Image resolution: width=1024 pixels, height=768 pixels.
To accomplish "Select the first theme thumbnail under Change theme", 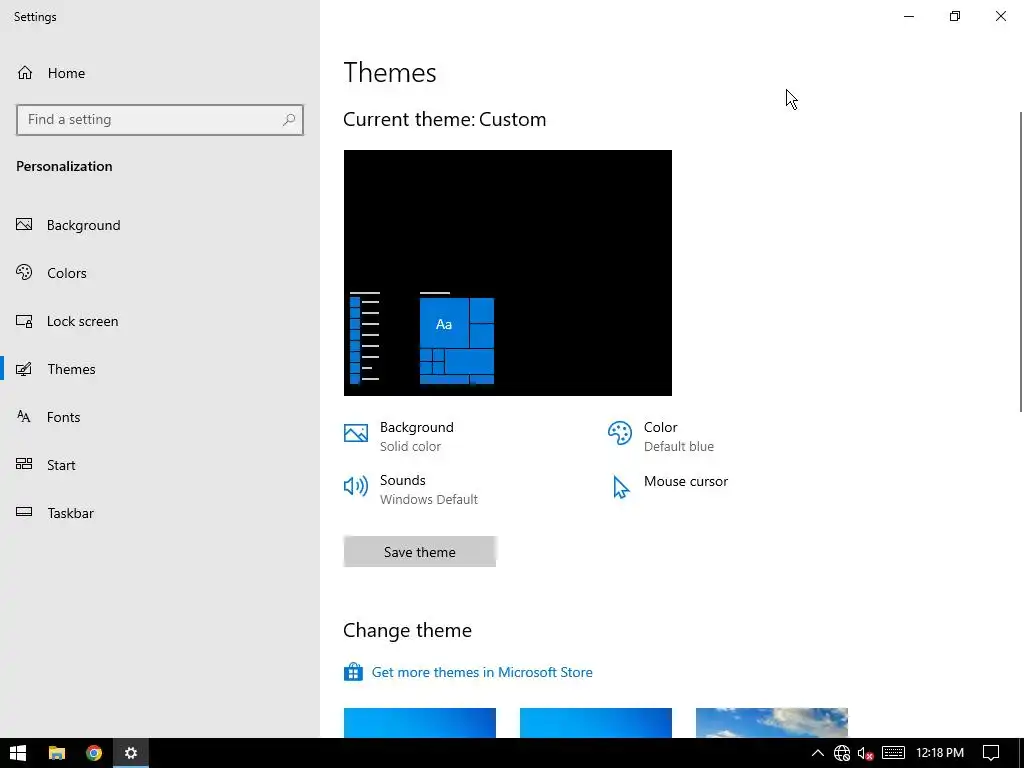I will point(420,723).
